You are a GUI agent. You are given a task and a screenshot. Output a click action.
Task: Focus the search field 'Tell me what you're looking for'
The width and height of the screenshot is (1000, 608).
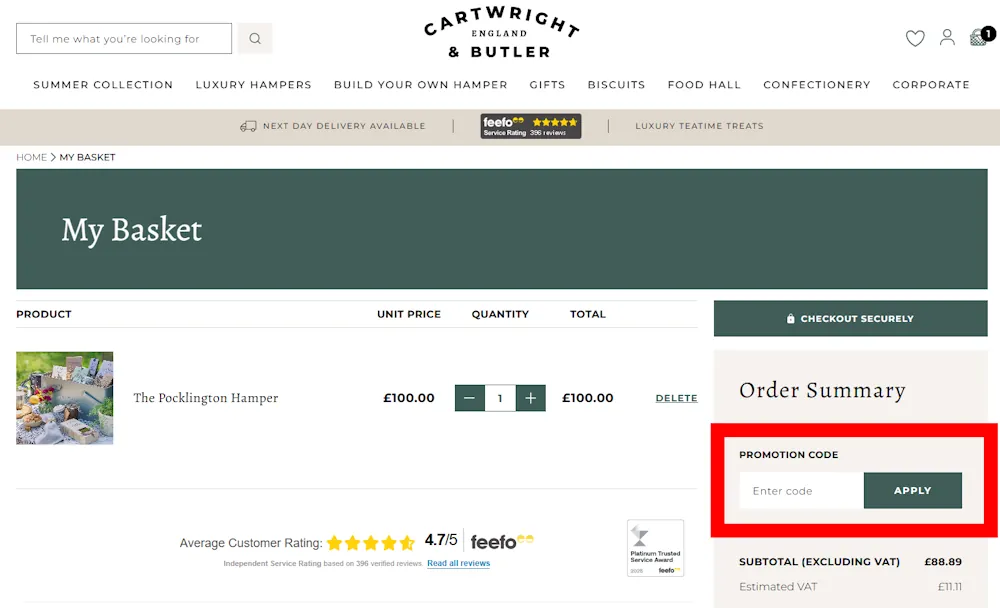pyautogui.click(x=124, y=38)
